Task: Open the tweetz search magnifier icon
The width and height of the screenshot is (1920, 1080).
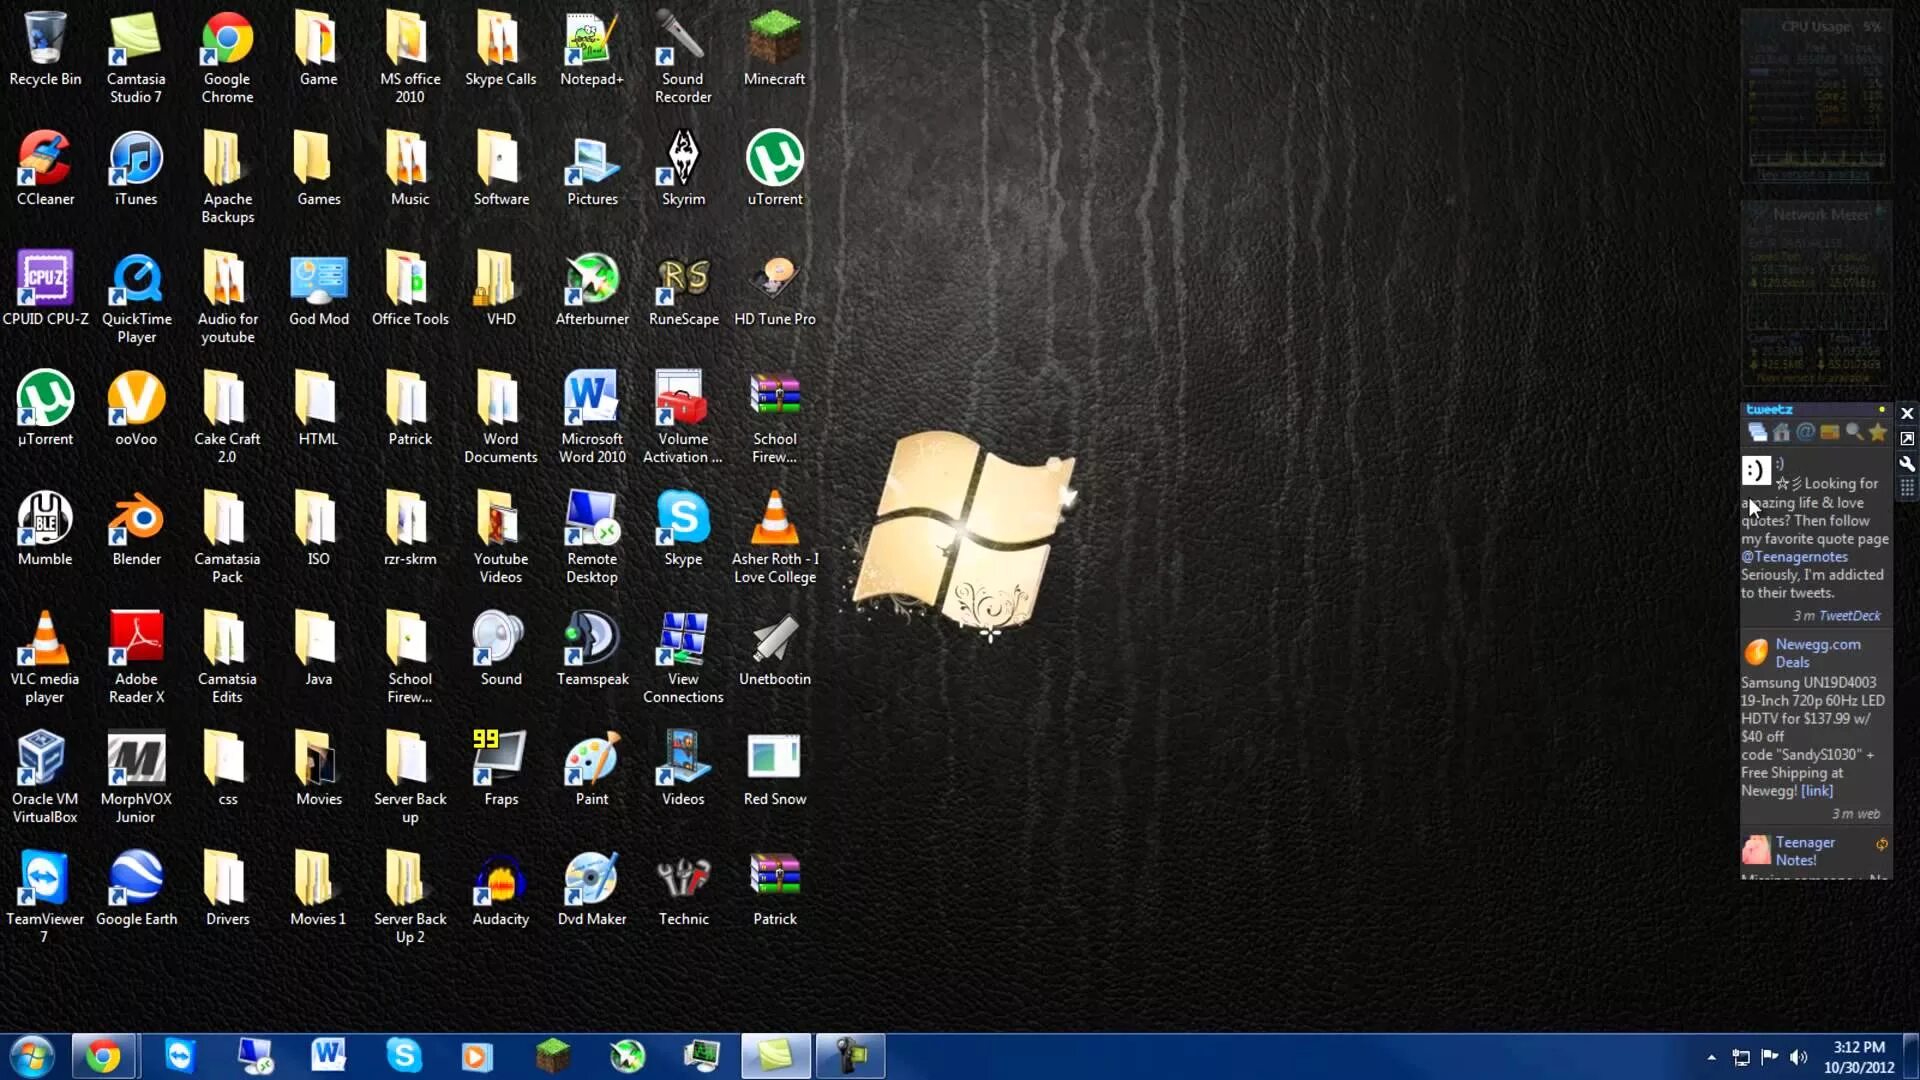Action: (1854, 432)
